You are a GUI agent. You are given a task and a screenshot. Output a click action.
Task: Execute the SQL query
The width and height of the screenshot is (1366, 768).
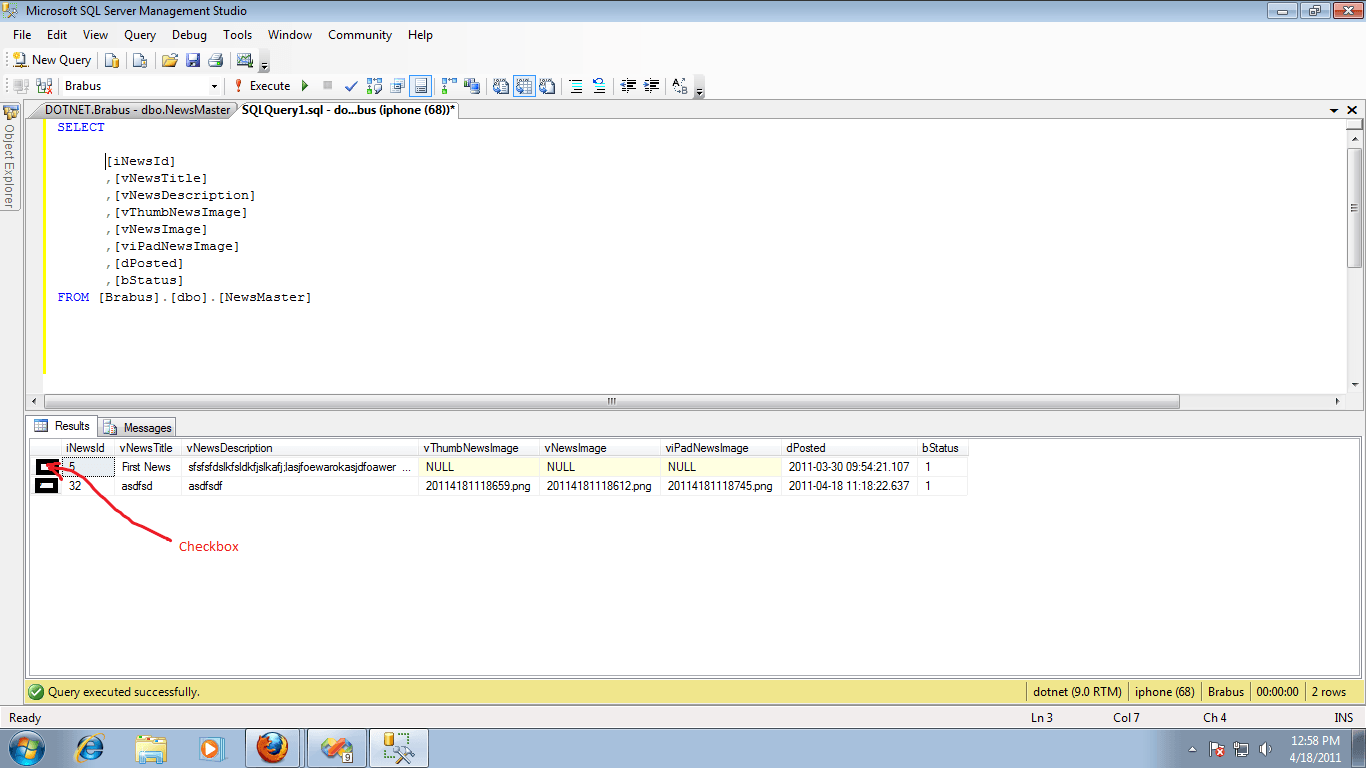[x=262, y=86]
